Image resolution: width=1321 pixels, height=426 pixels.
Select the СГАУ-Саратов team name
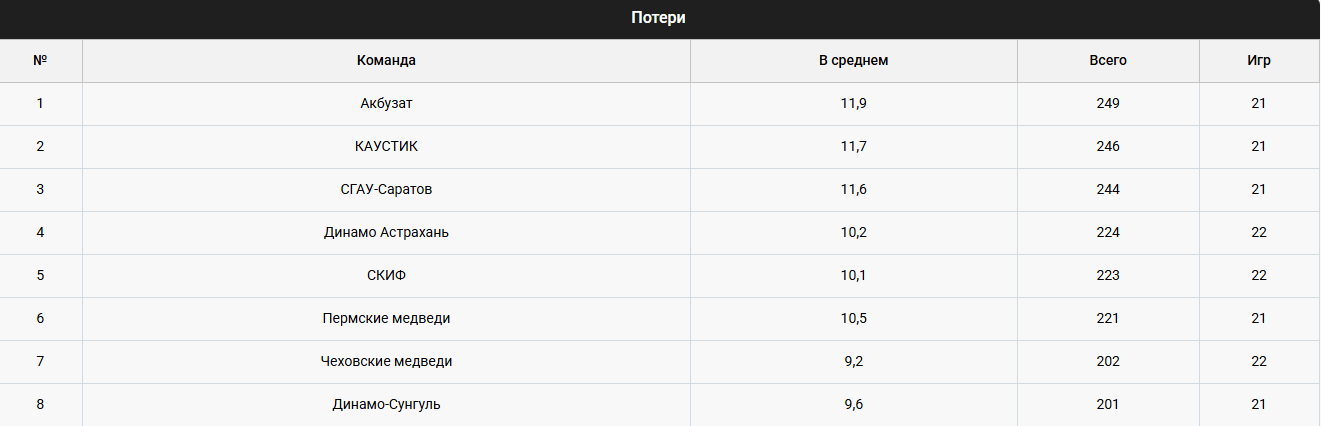click(x=386, y=189)
